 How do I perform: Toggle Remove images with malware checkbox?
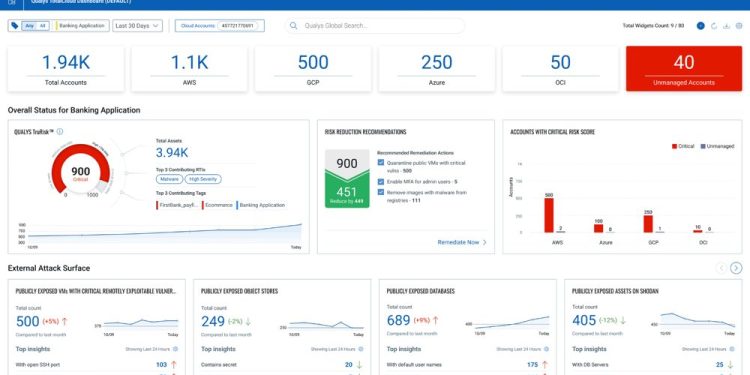click(x=381, y=192)
